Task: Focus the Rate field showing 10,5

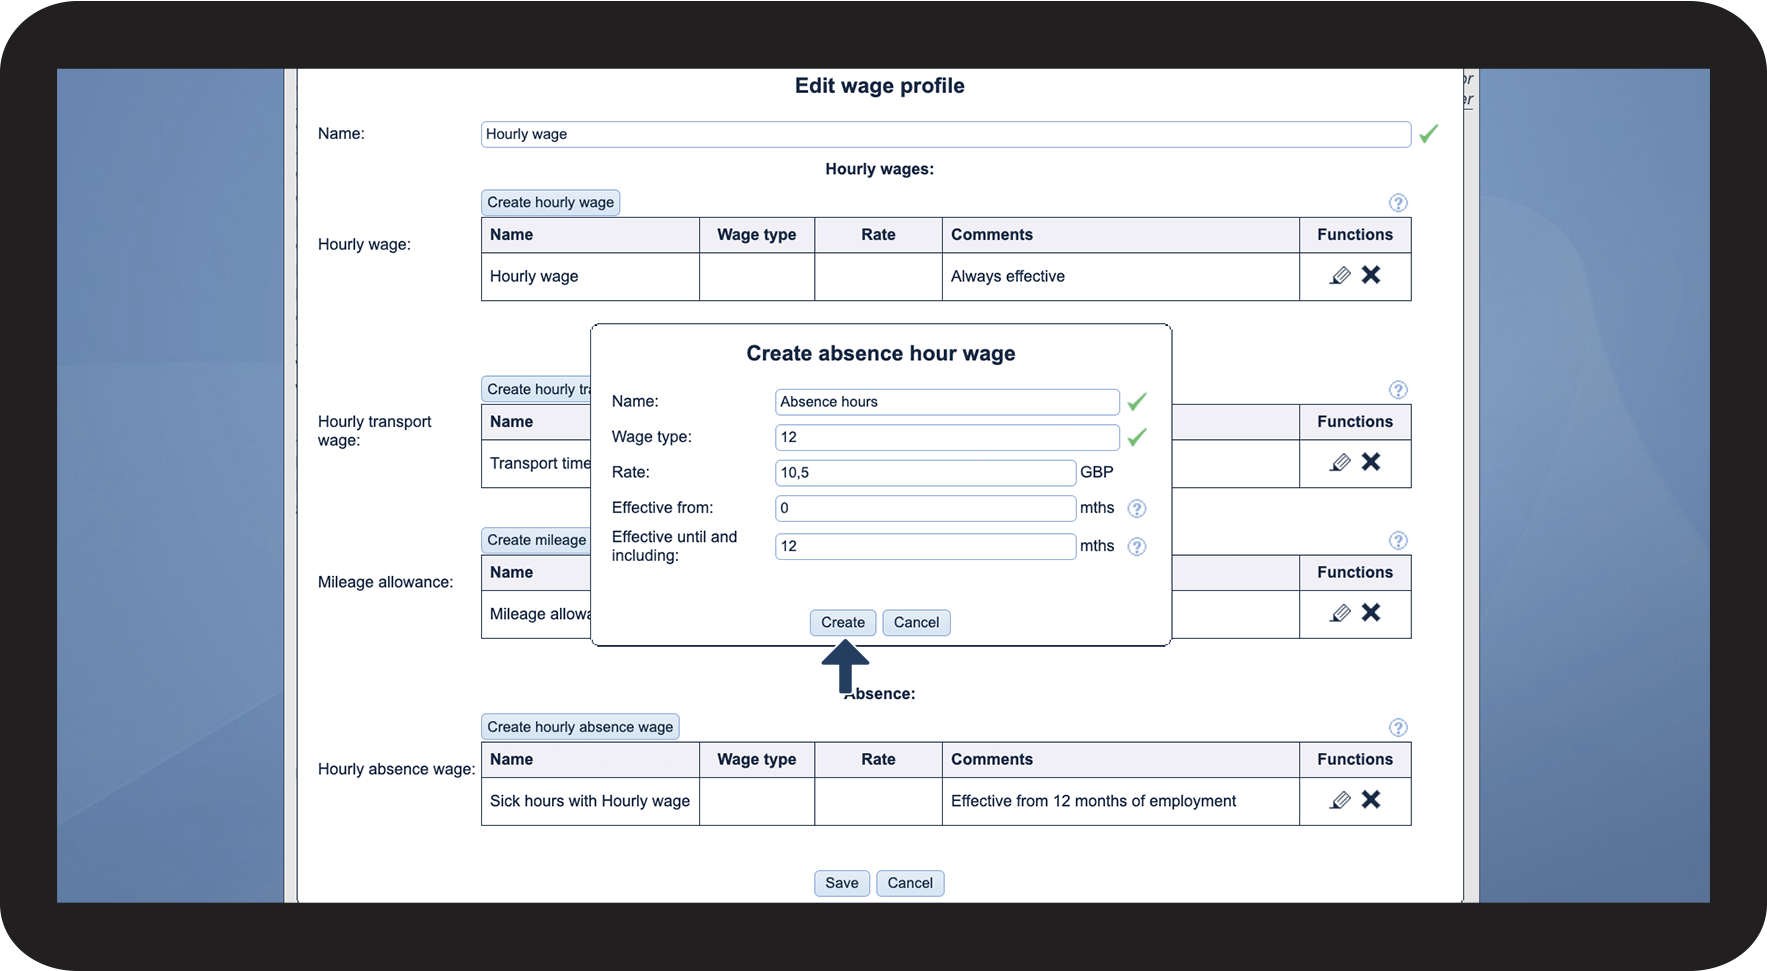Action: pyautogui.click(x=926, y=472)
